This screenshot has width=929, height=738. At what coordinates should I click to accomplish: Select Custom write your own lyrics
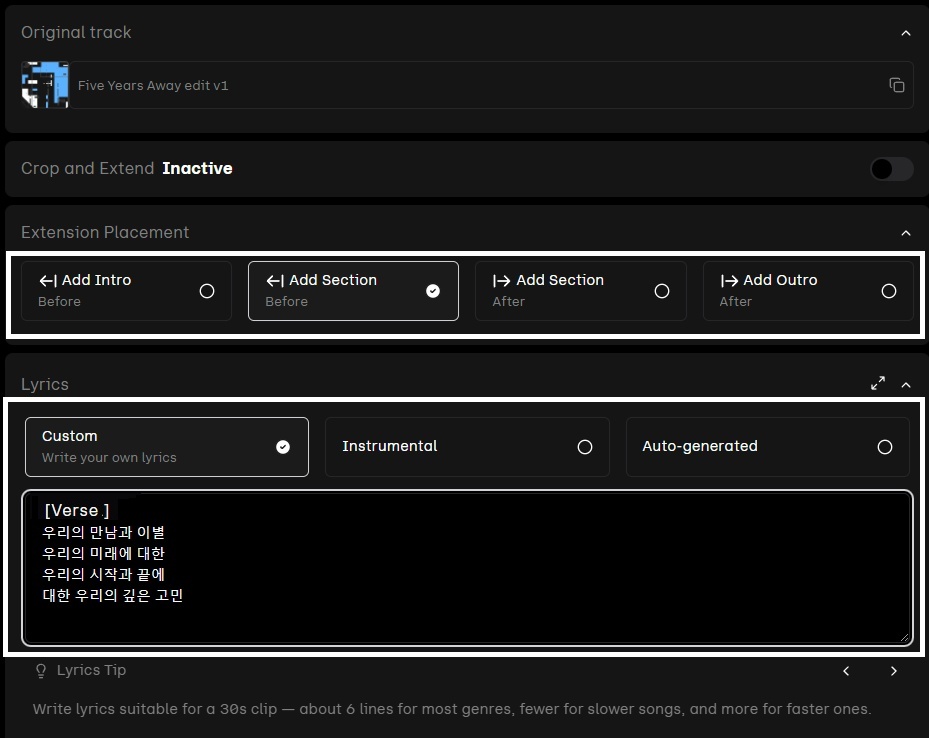166,447
